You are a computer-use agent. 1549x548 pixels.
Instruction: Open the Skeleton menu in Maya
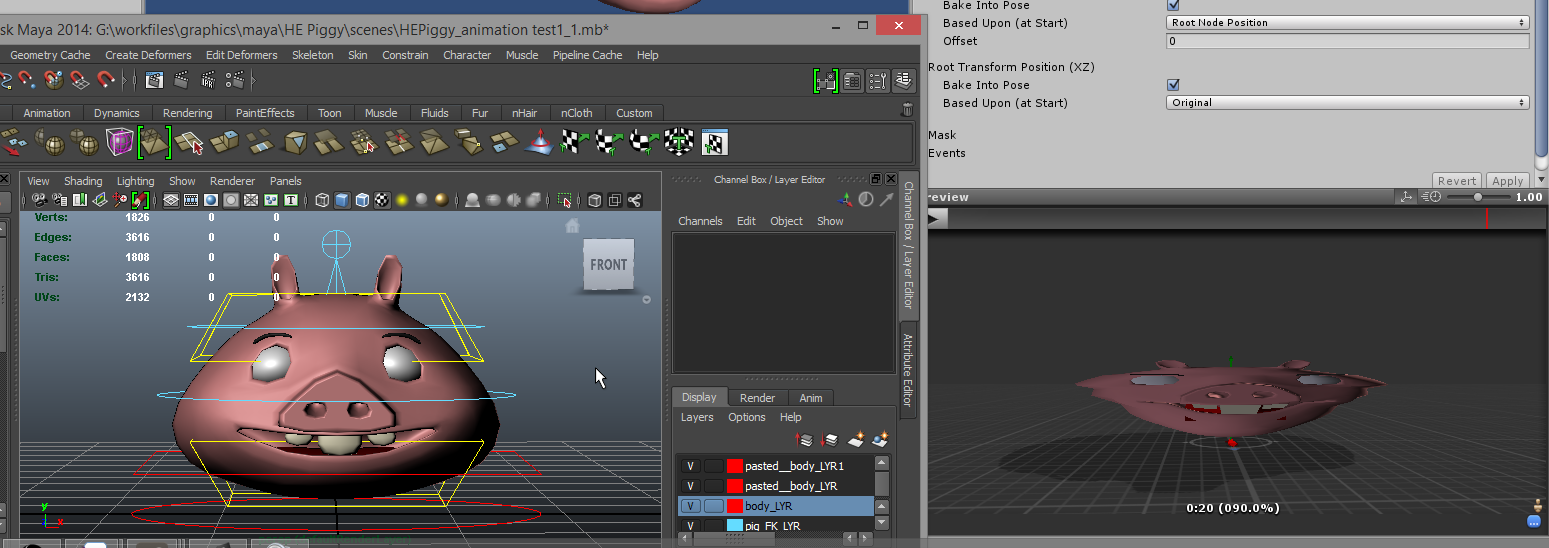313,55
